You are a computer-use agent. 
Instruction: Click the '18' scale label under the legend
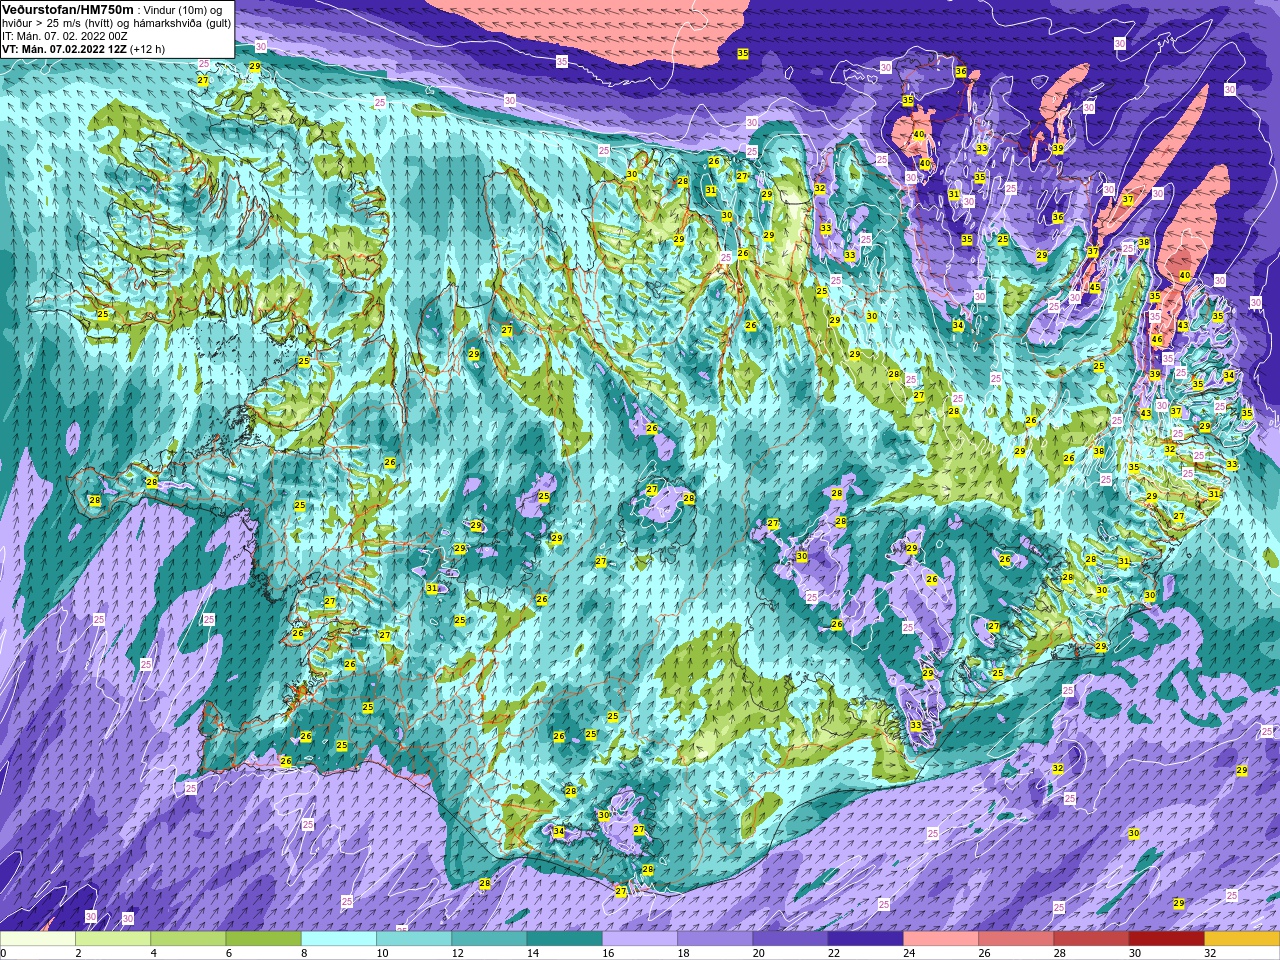[684, 953]
